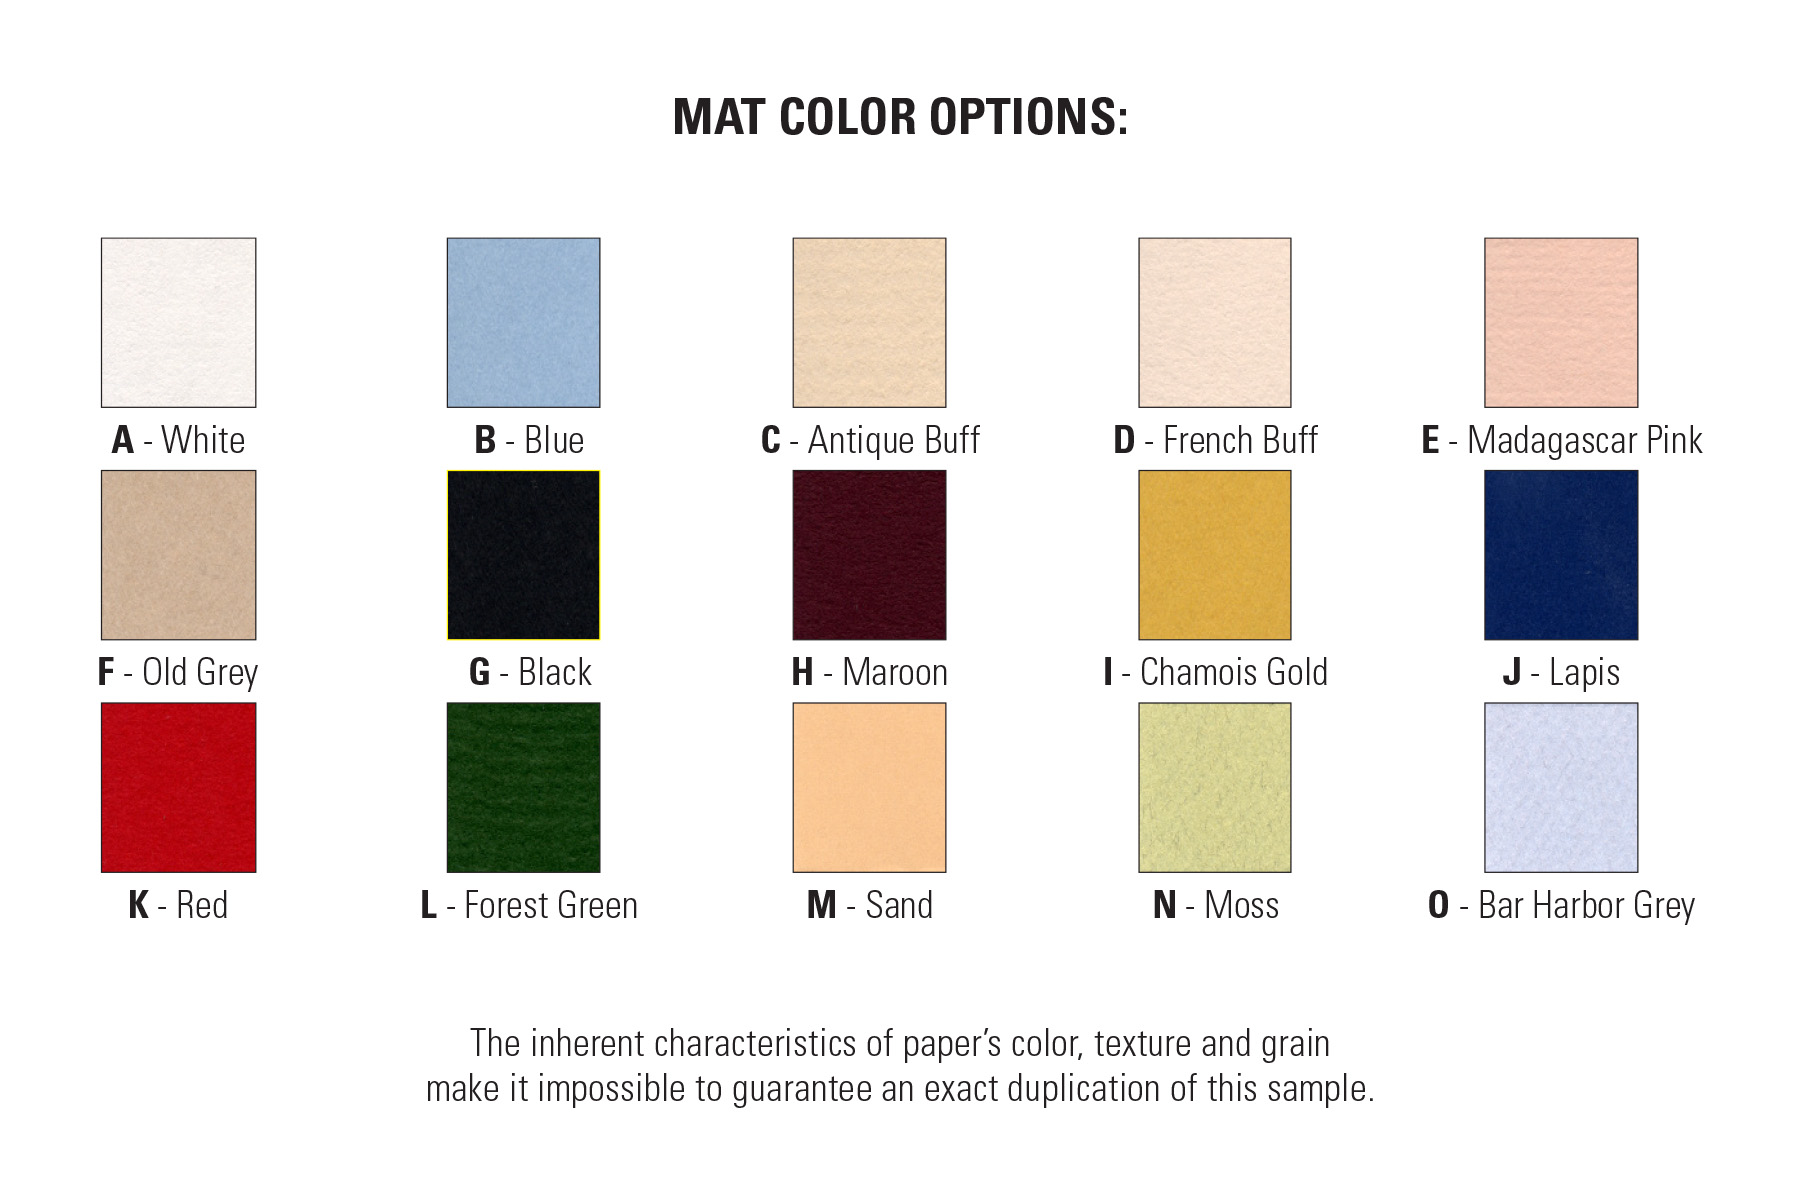The image size is (1800, 1200).
Task: Click the French Buff color square
Action: tap(1214, 322)
